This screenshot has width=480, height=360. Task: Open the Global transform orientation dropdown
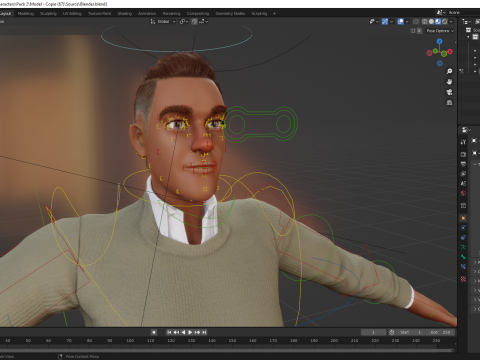click(x=163, y=21)
